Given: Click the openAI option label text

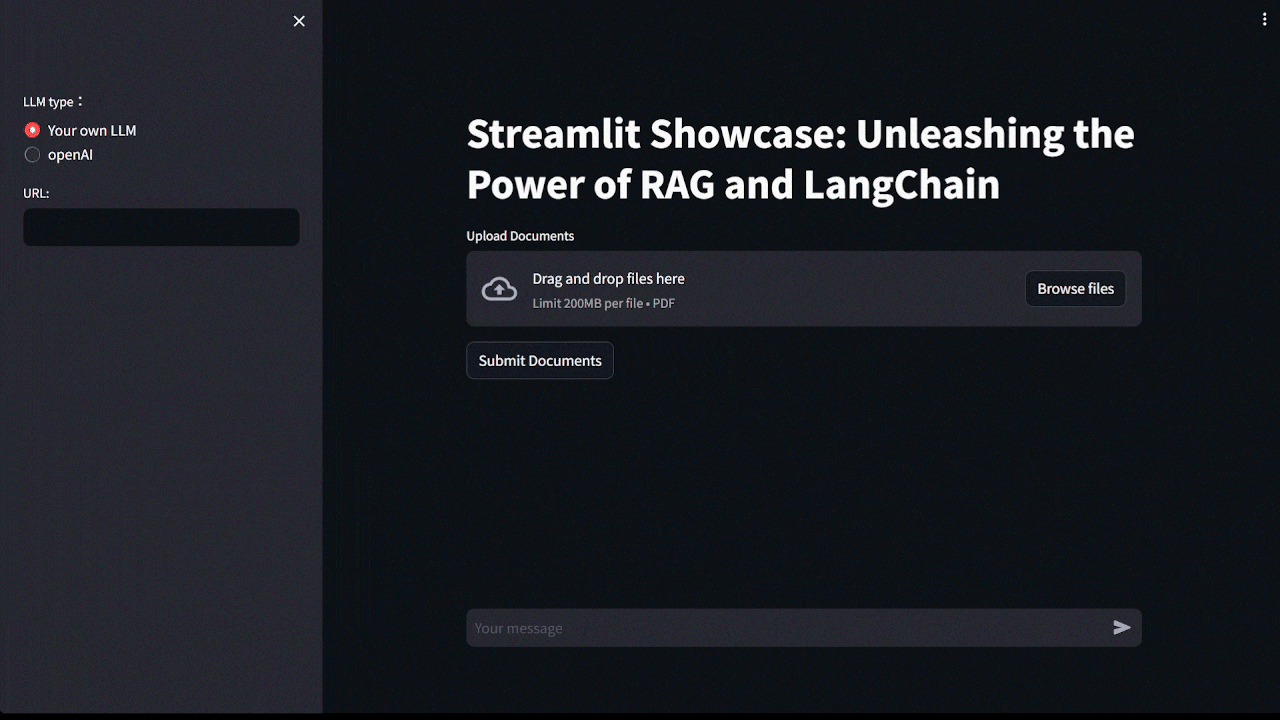Looking at the screenshot, I should click(x=70, y=155).
